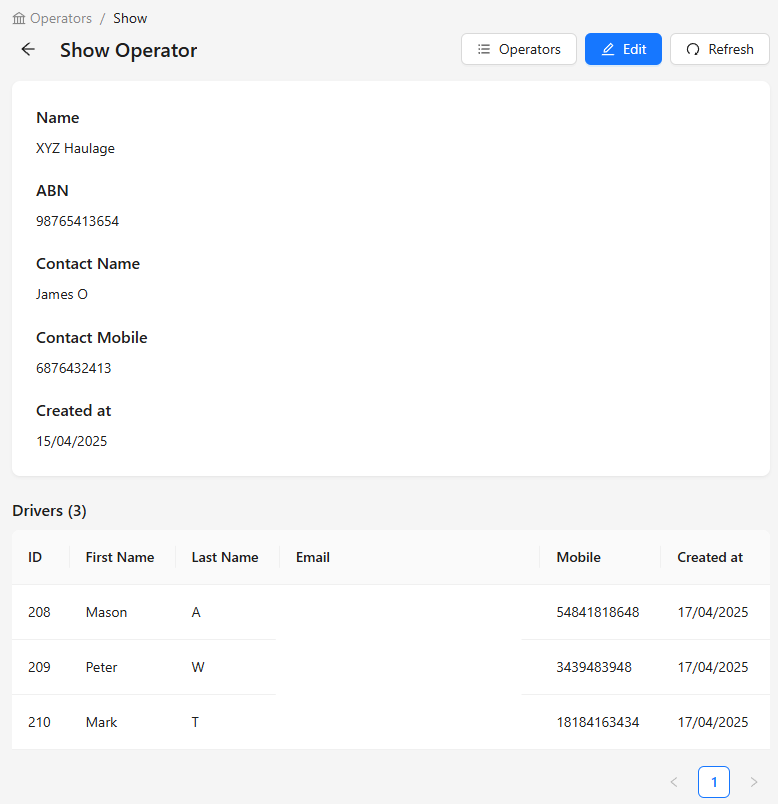The image size is (778, 804).
Task: Click the Edit button label
Action: click(x=634, y=49)
